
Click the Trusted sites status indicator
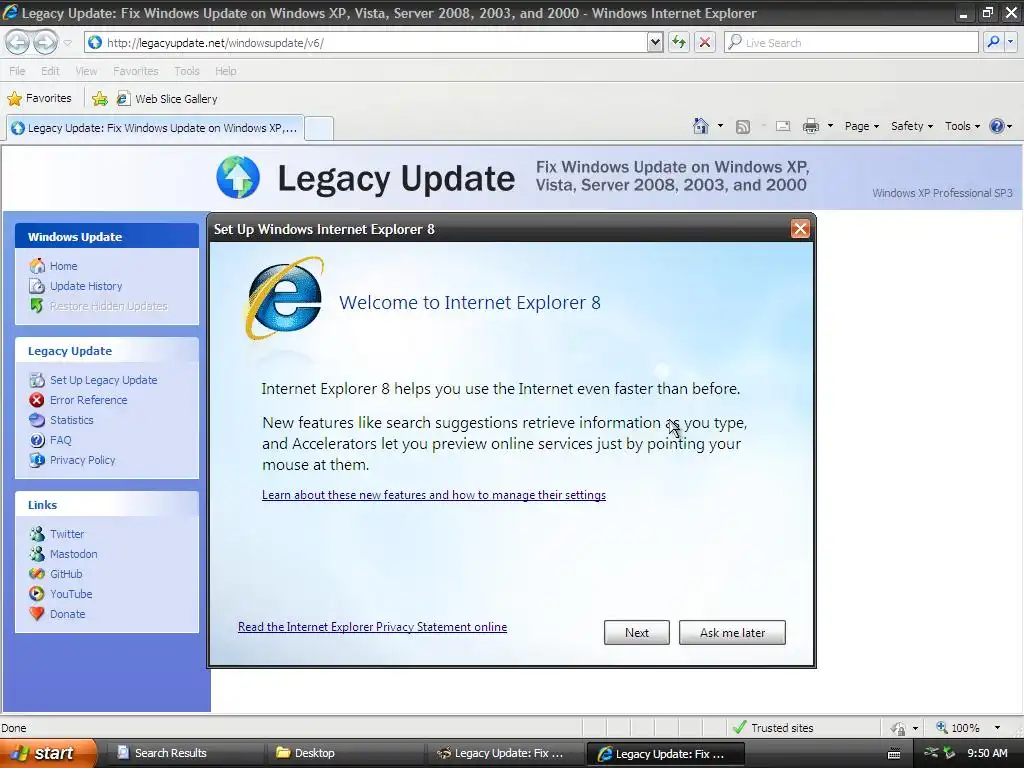click(774, 728)
